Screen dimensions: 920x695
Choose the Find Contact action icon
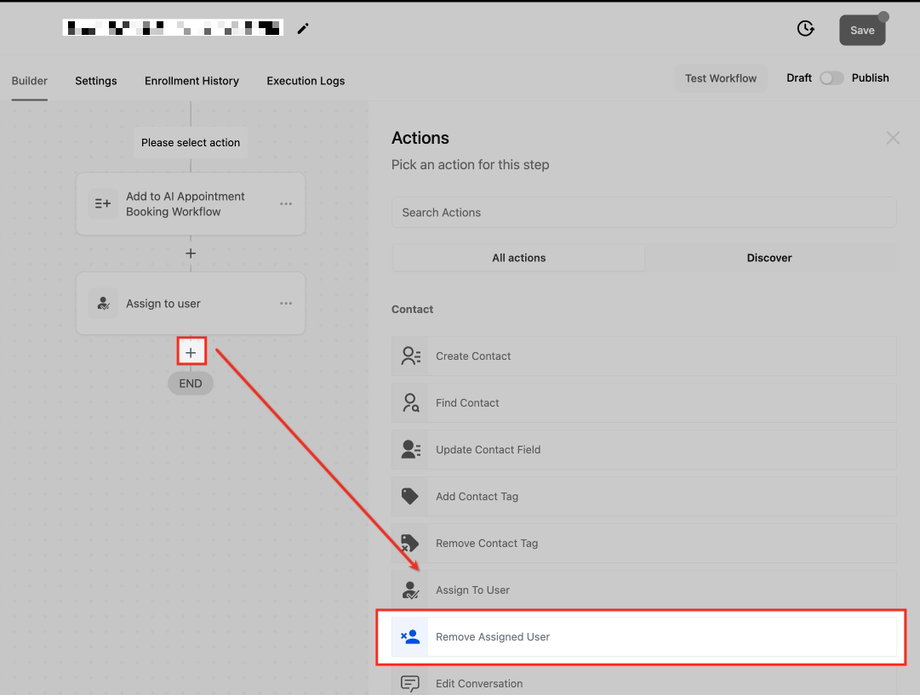(410, 402)
